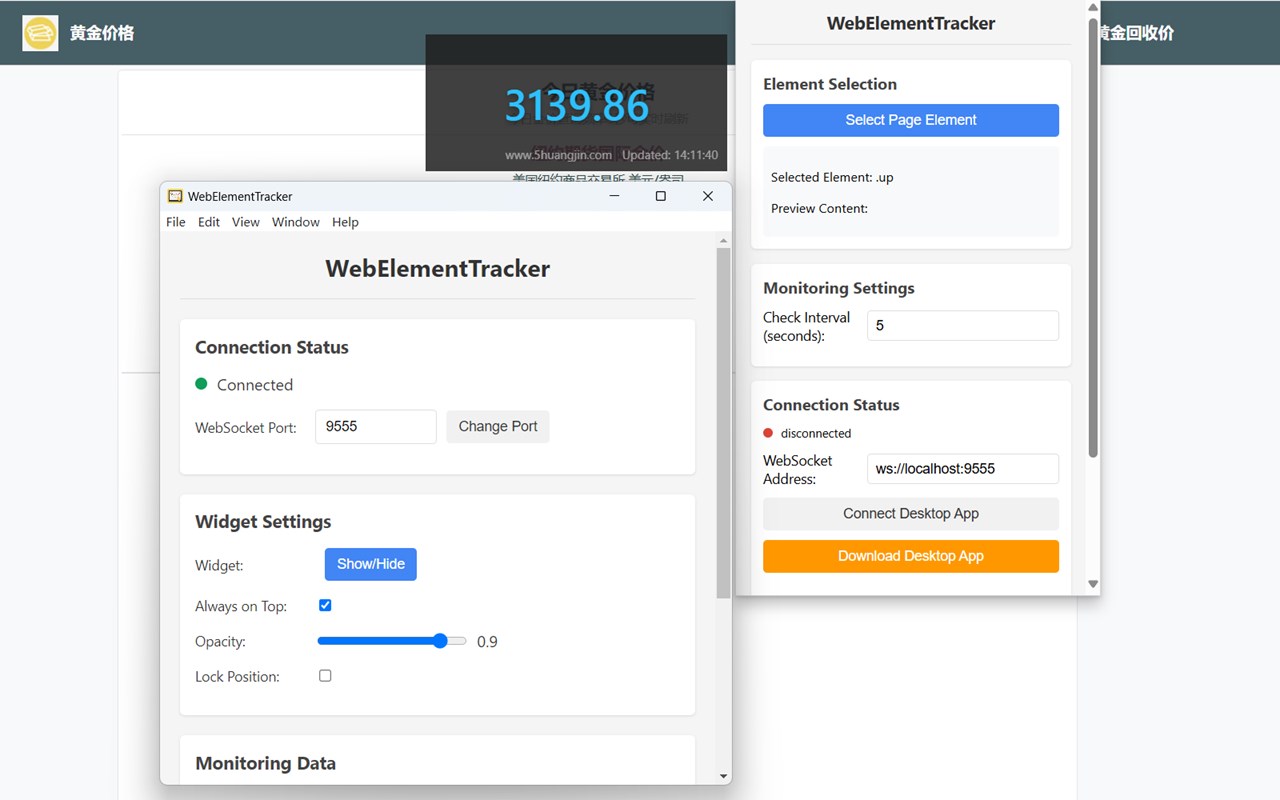Click the www.5huangjin.com widget text

coord(558,155)
